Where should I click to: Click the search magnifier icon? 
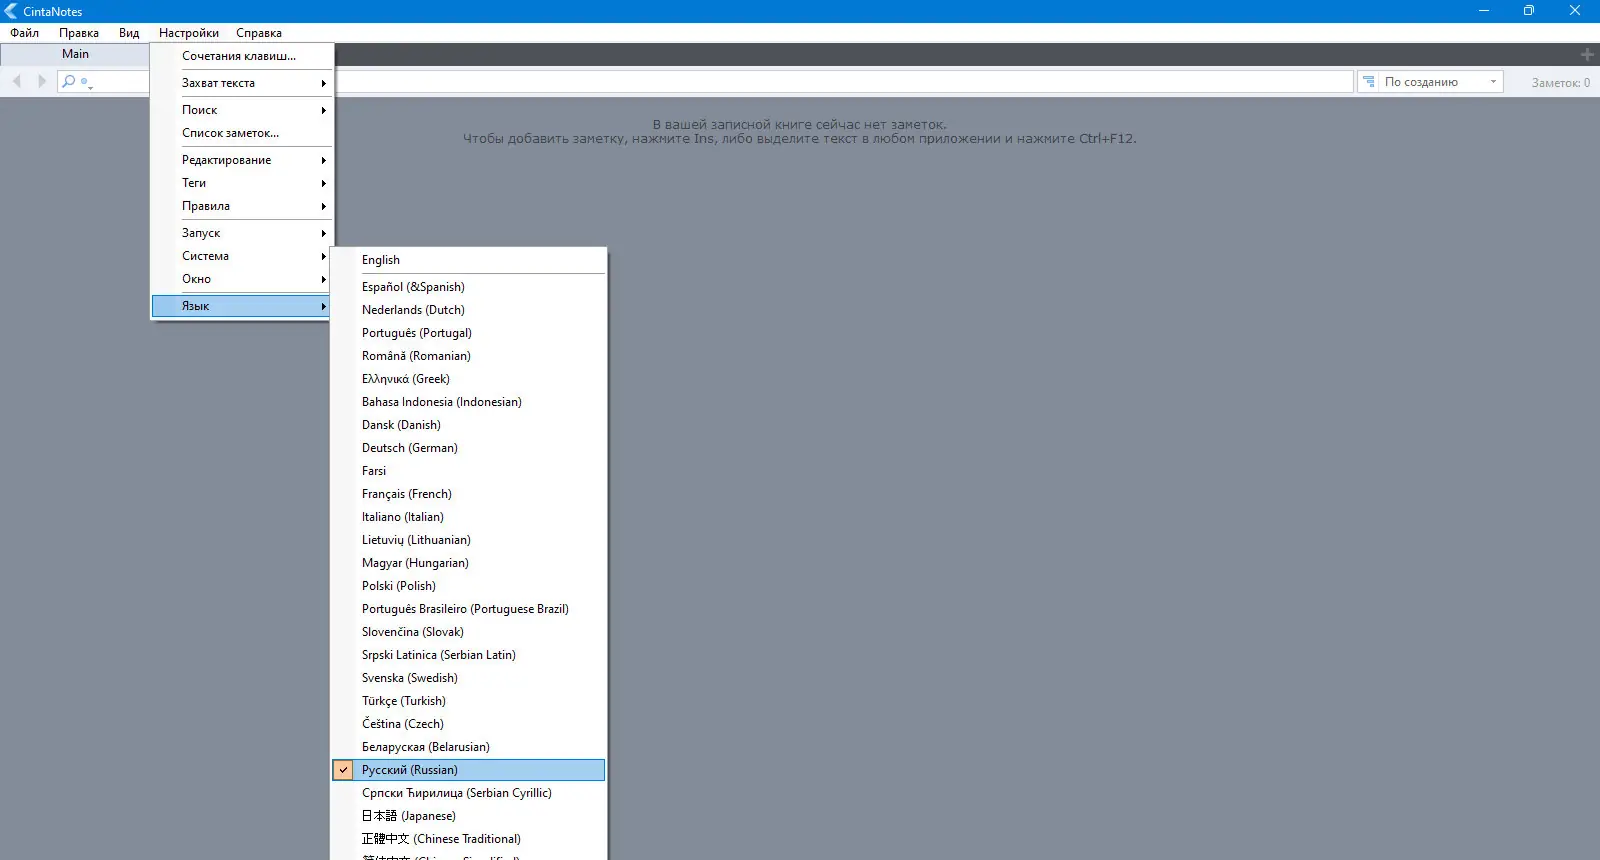coord(68,81)
